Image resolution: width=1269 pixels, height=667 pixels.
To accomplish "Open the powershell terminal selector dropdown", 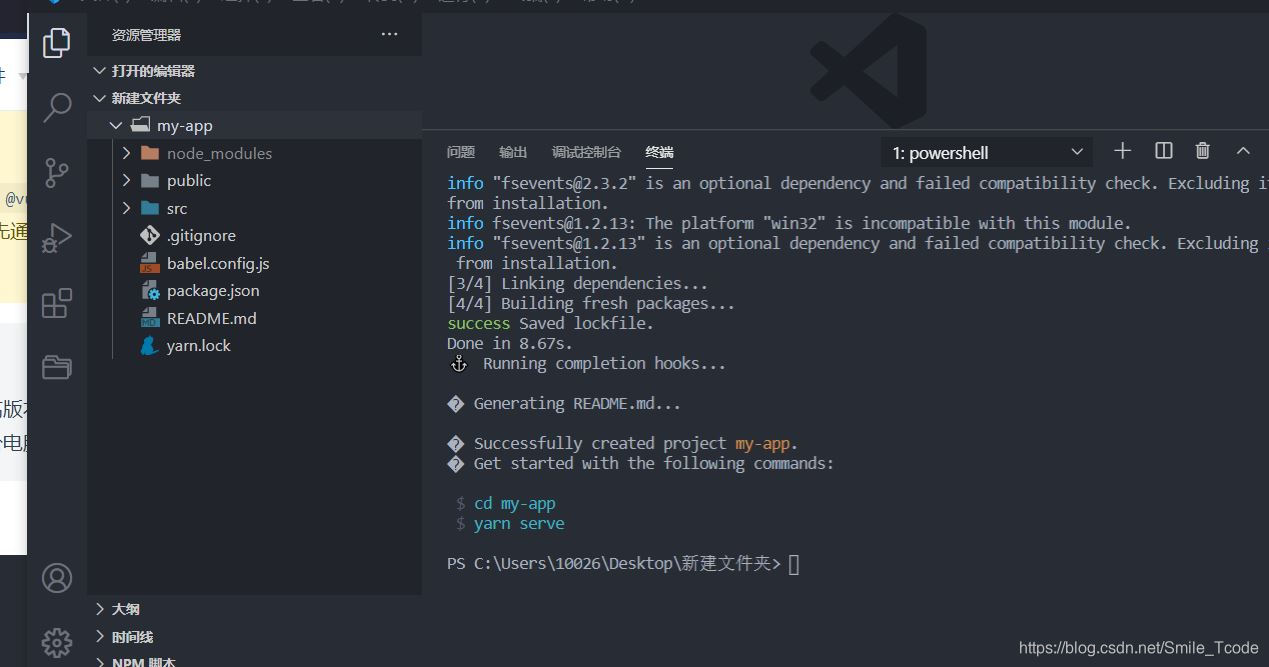I will click(x=987, y=152).
